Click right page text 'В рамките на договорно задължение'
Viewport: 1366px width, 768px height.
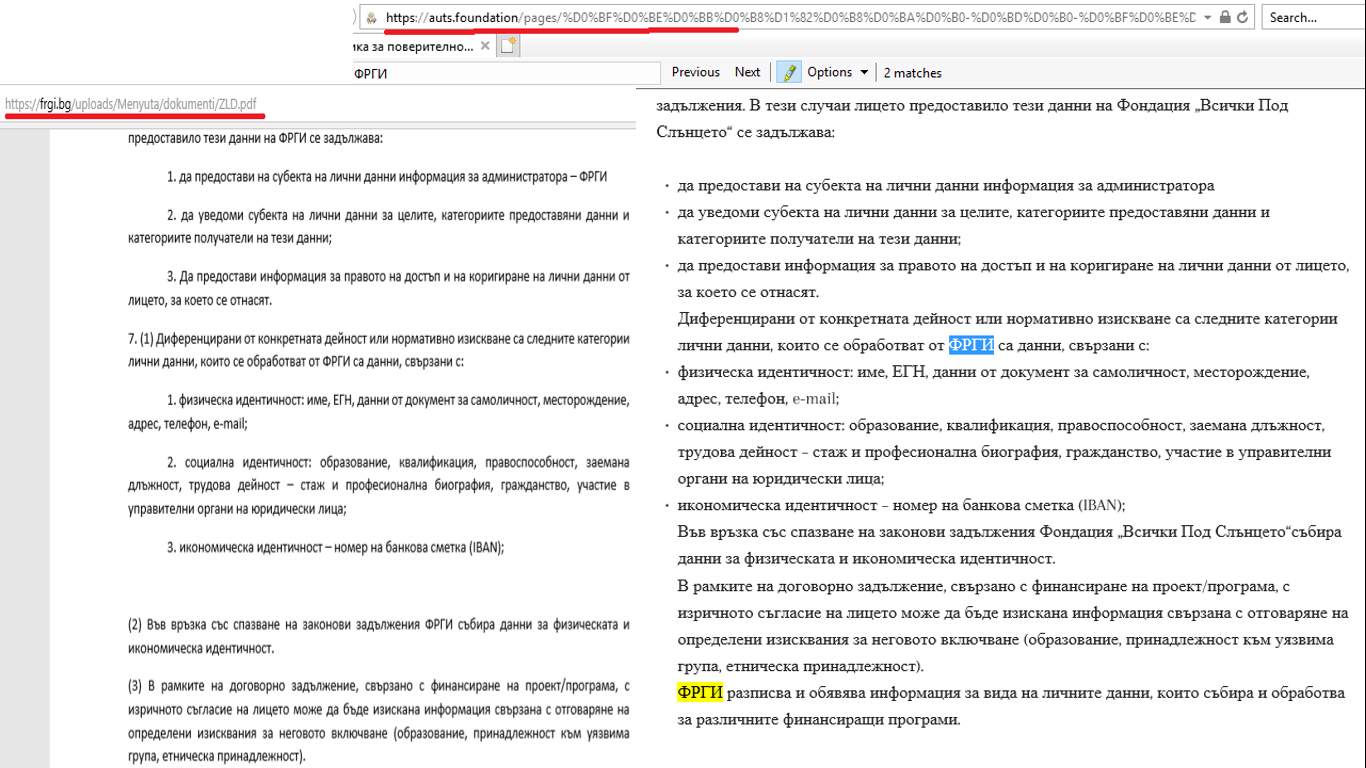point(1013,625)
